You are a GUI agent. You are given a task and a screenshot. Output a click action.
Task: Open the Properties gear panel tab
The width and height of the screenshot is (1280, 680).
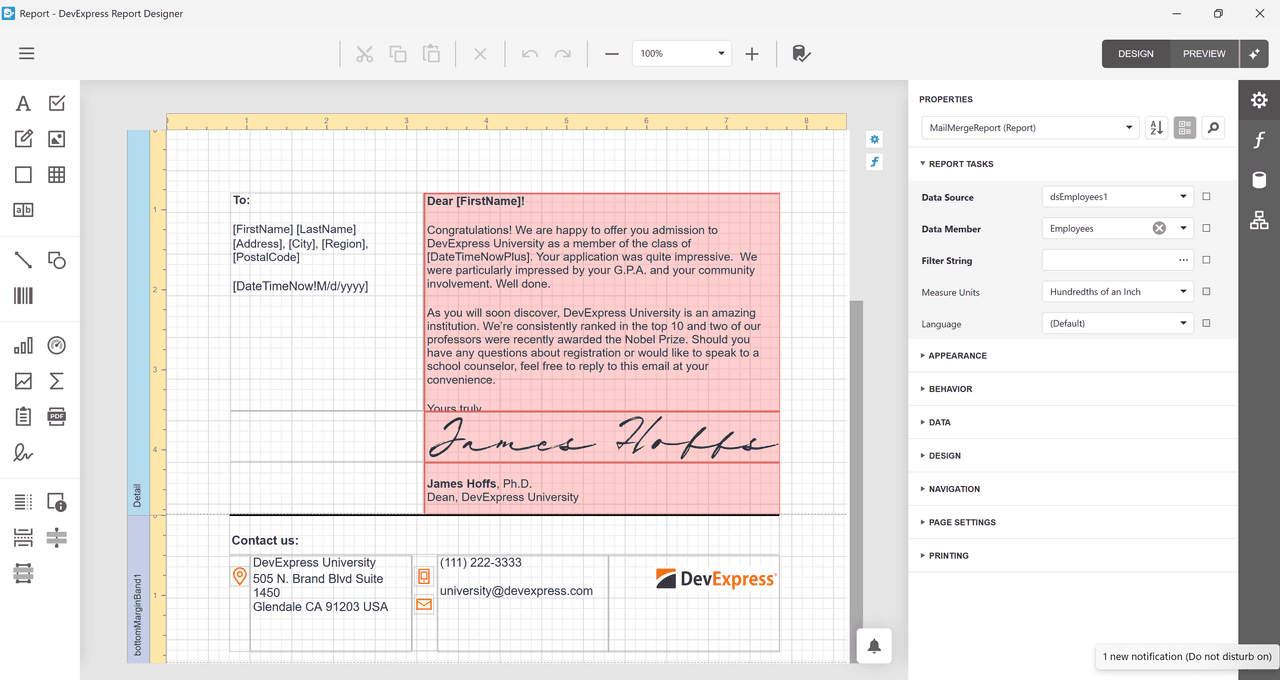[x=1259, y=100]
